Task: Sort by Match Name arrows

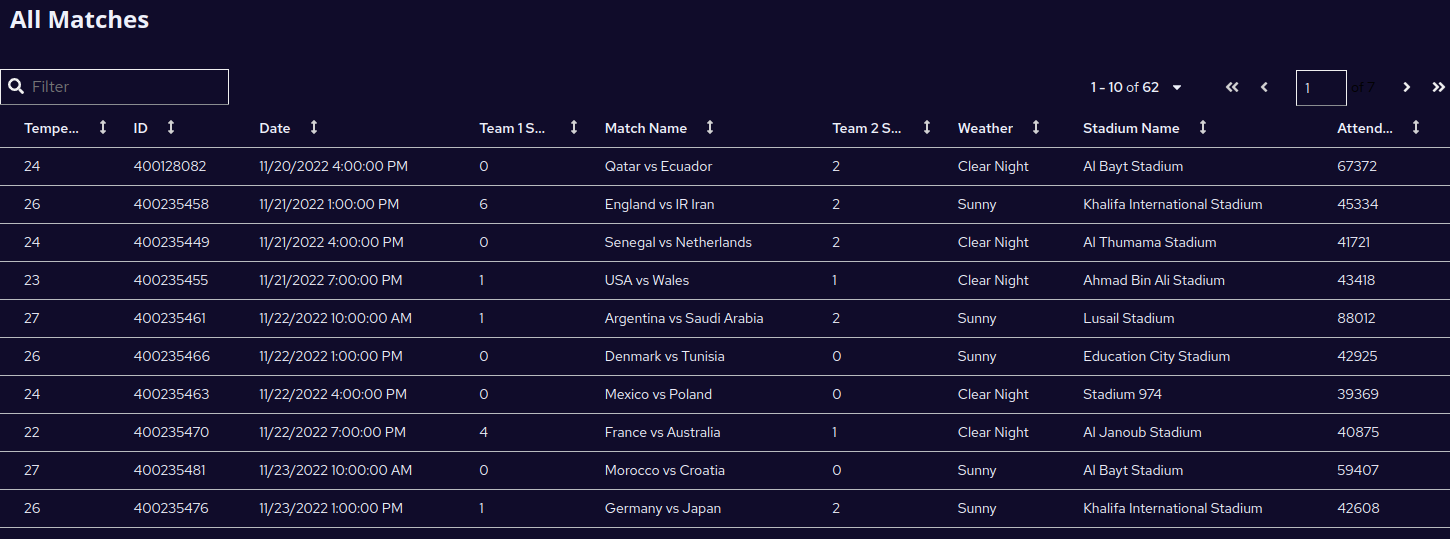Action: [x=710, y=127]
